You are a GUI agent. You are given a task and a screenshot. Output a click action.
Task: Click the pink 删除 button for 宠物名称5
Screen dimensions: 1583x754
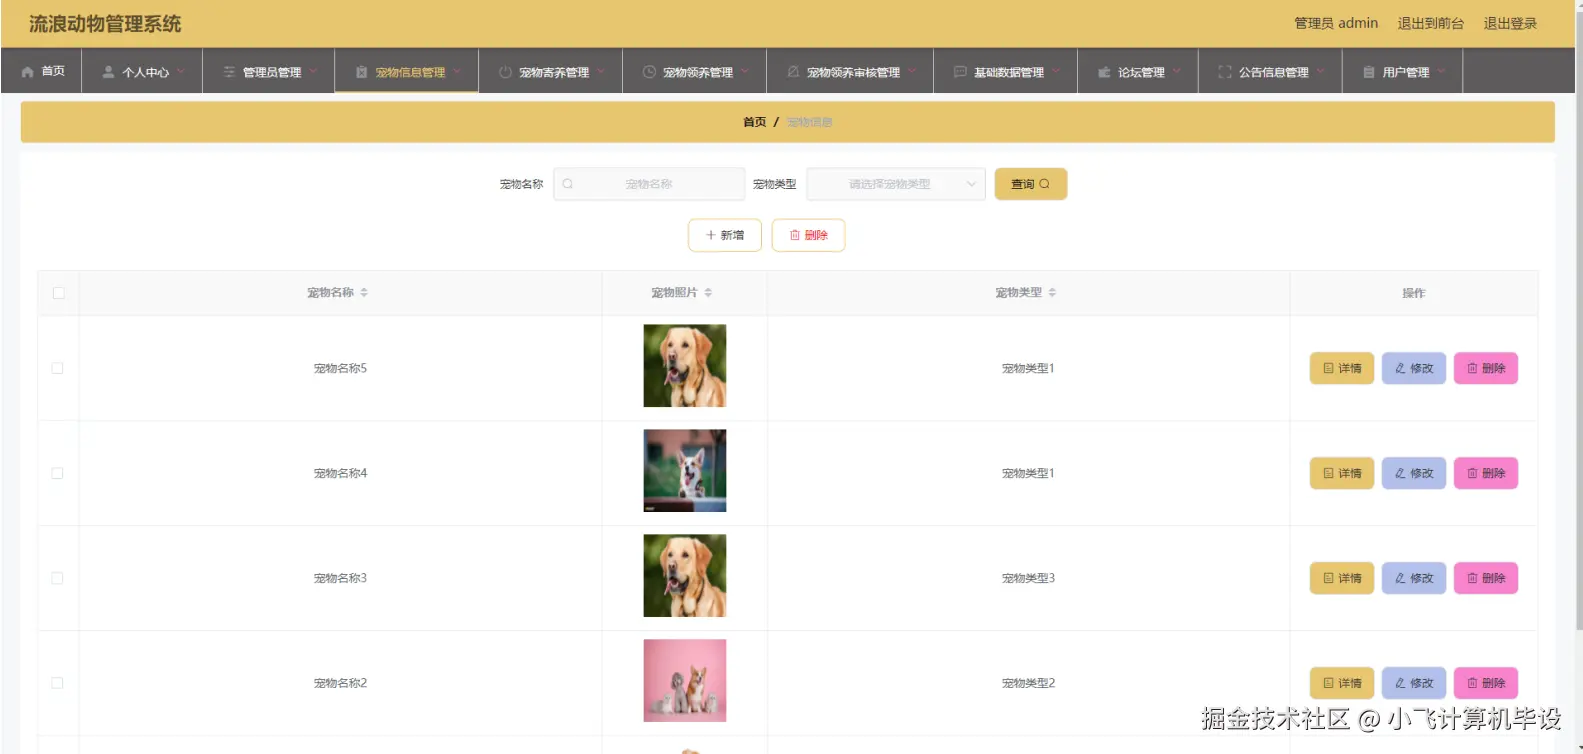click(x=1486, y=368)
